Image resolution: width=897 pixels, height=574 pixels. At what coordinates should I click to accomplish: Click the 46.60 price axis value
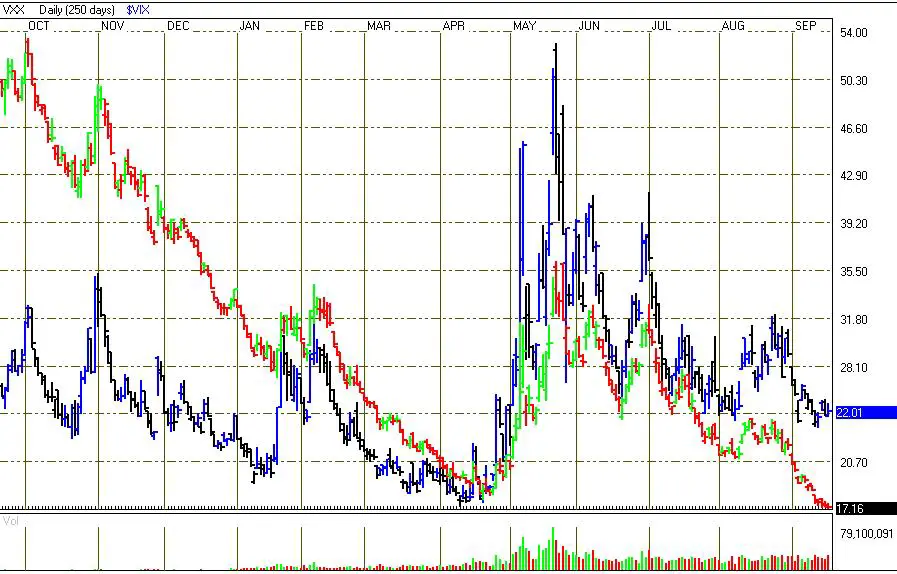(854, 129)
